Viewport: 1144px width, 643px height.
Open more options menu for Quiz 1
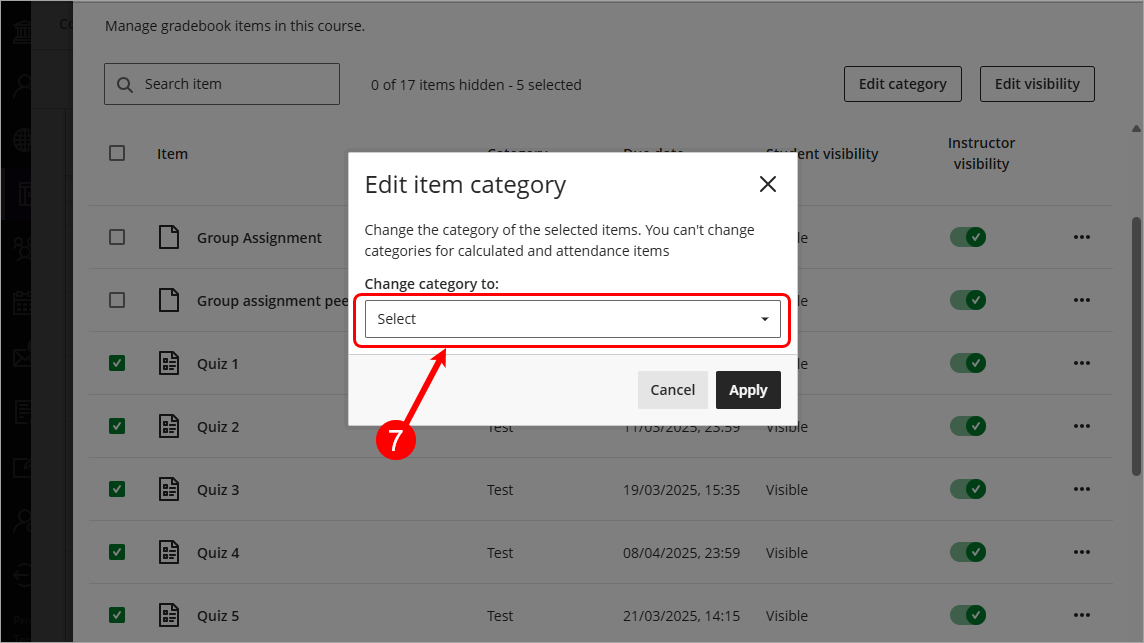coord(1081,363)
